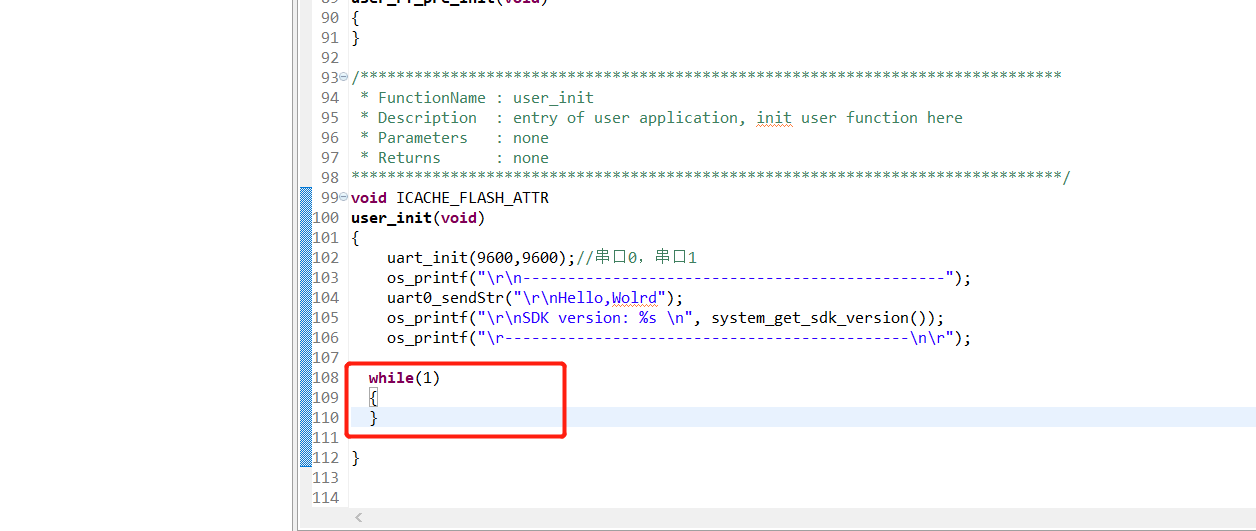
Task: Click the "SDK version: %s" os_printf line
Action: pos(665,318)
